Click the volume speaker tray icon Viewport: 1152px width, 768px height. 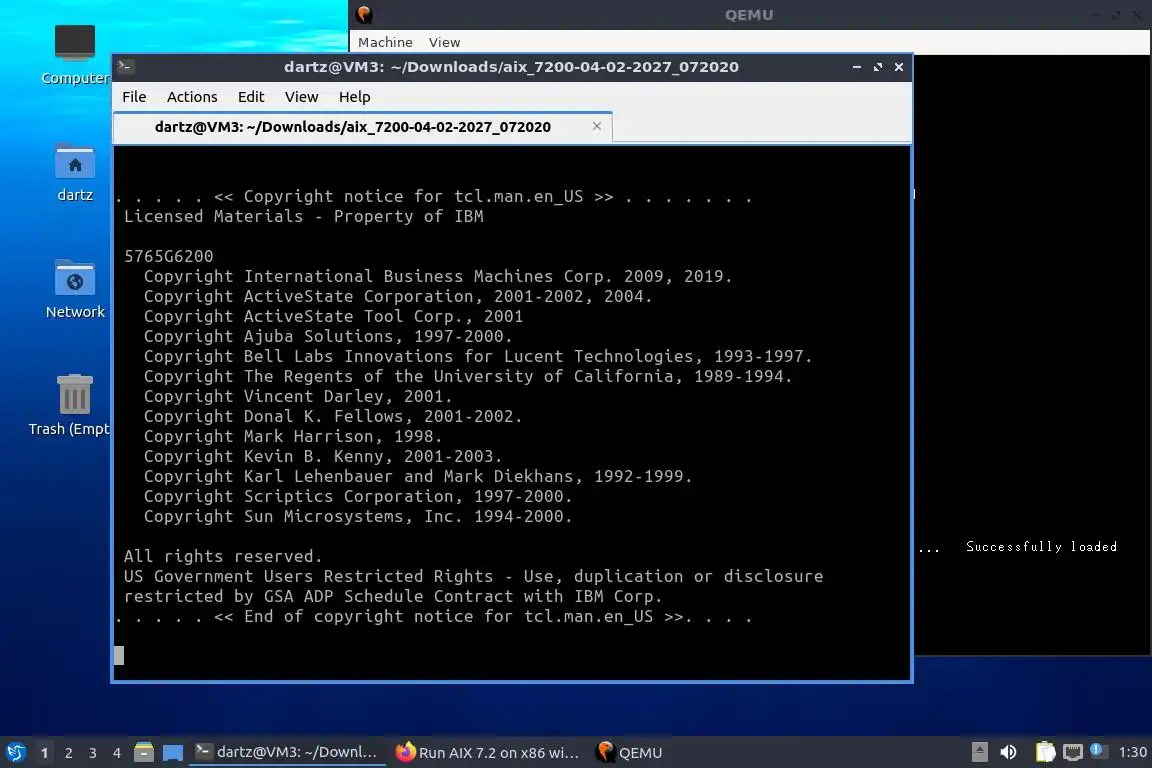click(1008, 752)
